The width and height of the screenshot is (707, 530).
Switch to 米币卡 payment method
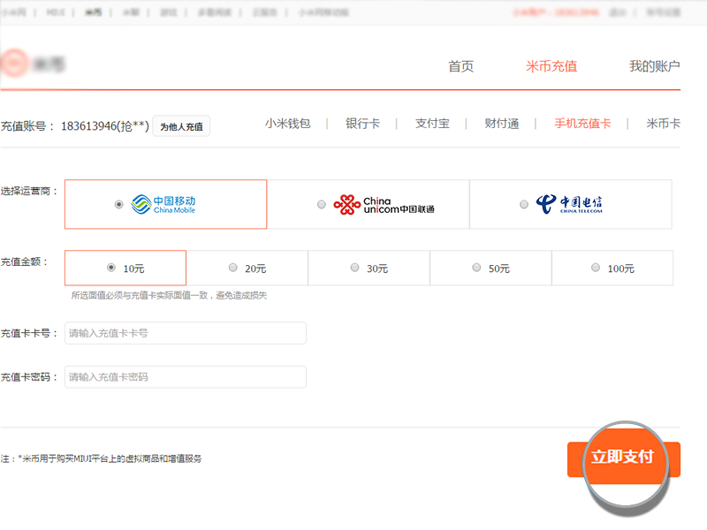click(x=663, y=123)
